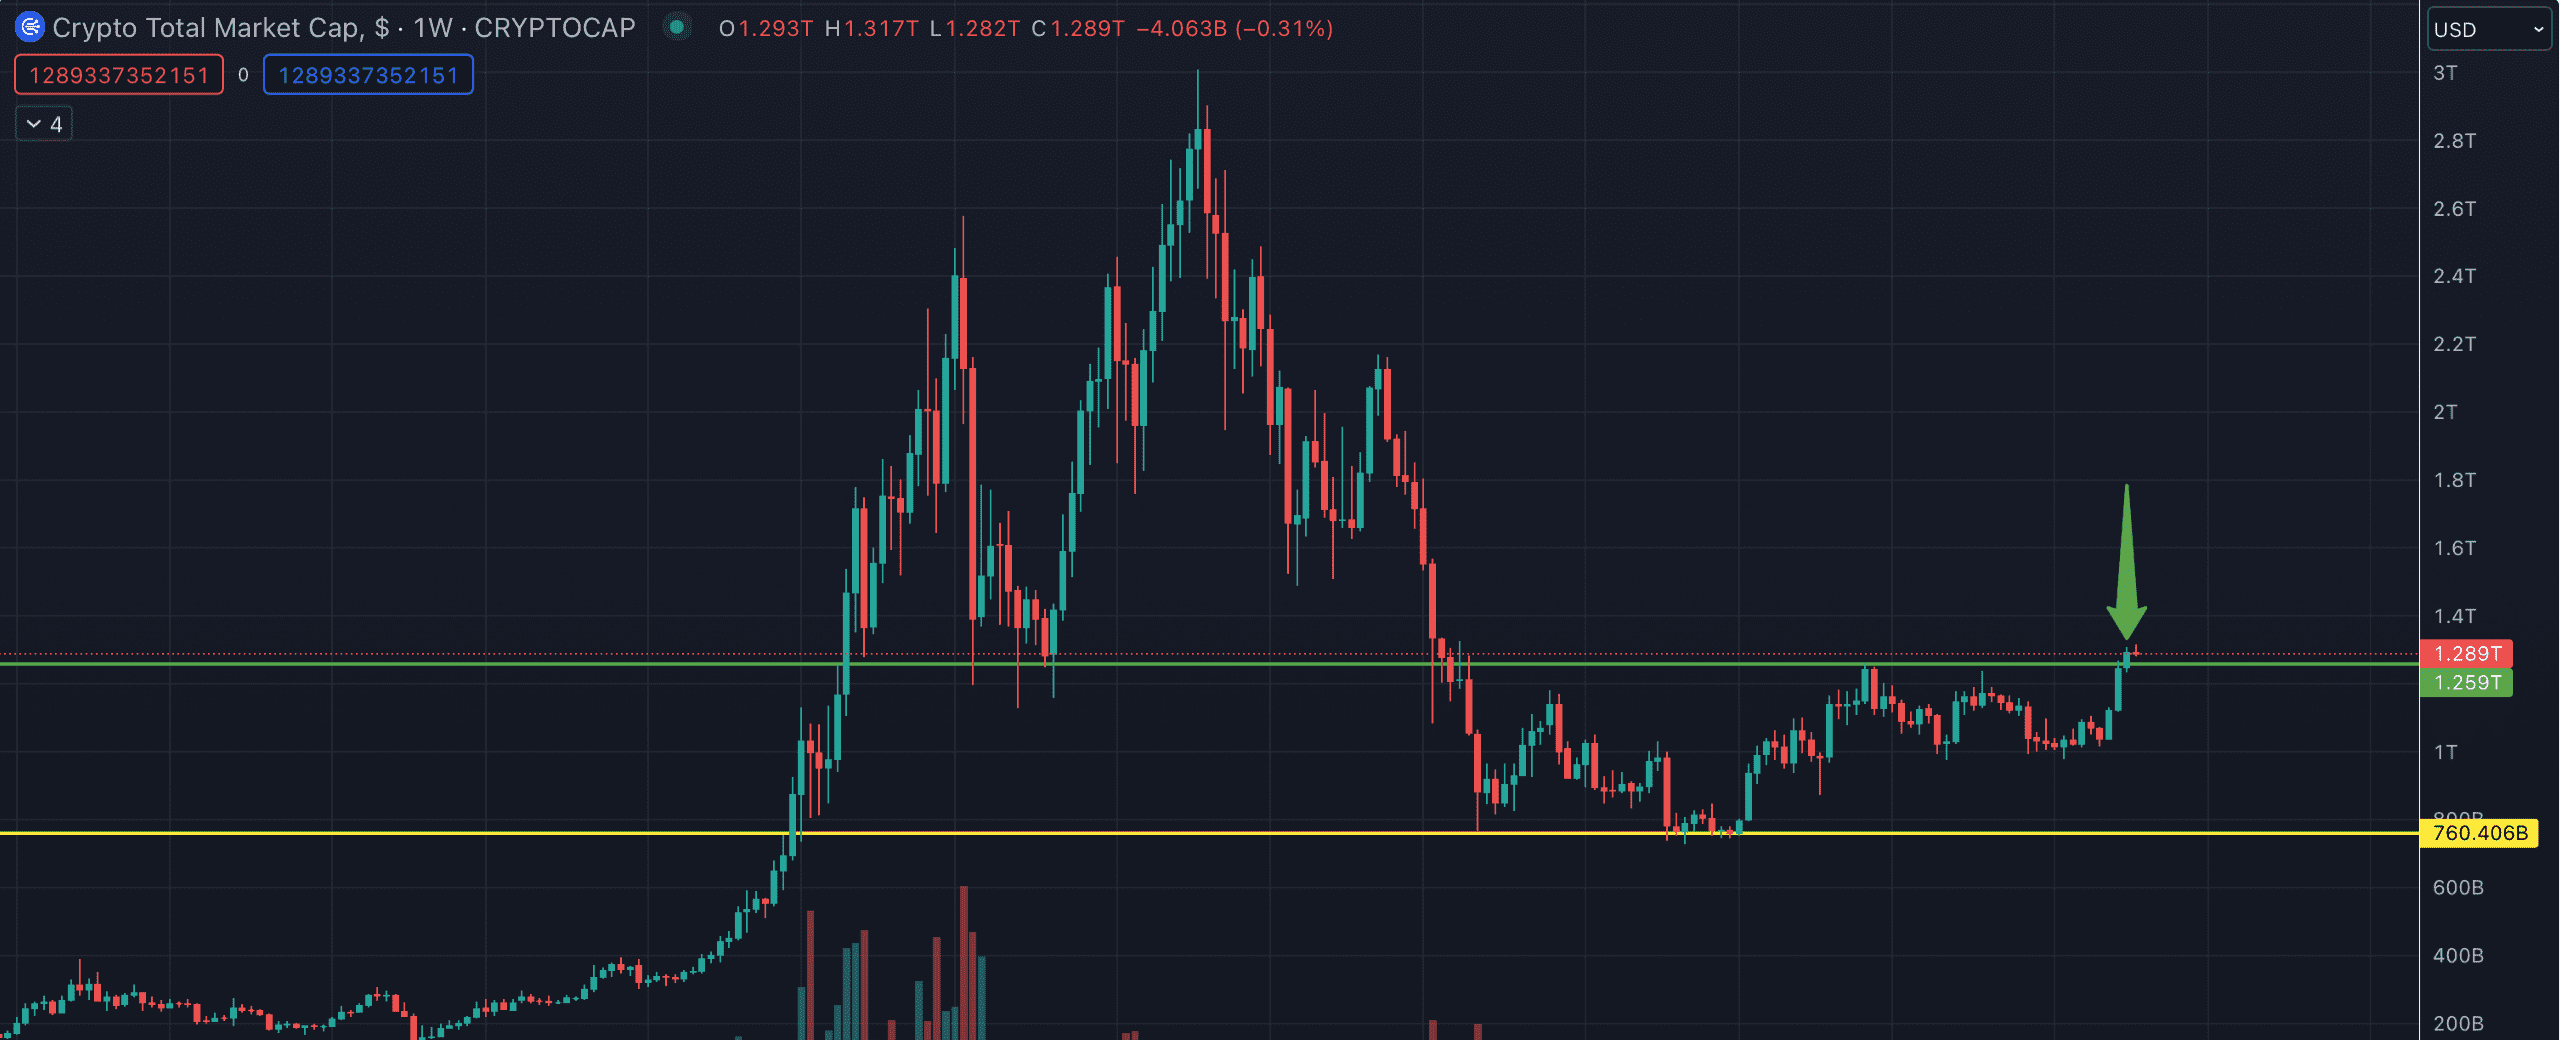
Task: Click the change value −4.063B (−0.31%)
Action: tap(1235, 28)
